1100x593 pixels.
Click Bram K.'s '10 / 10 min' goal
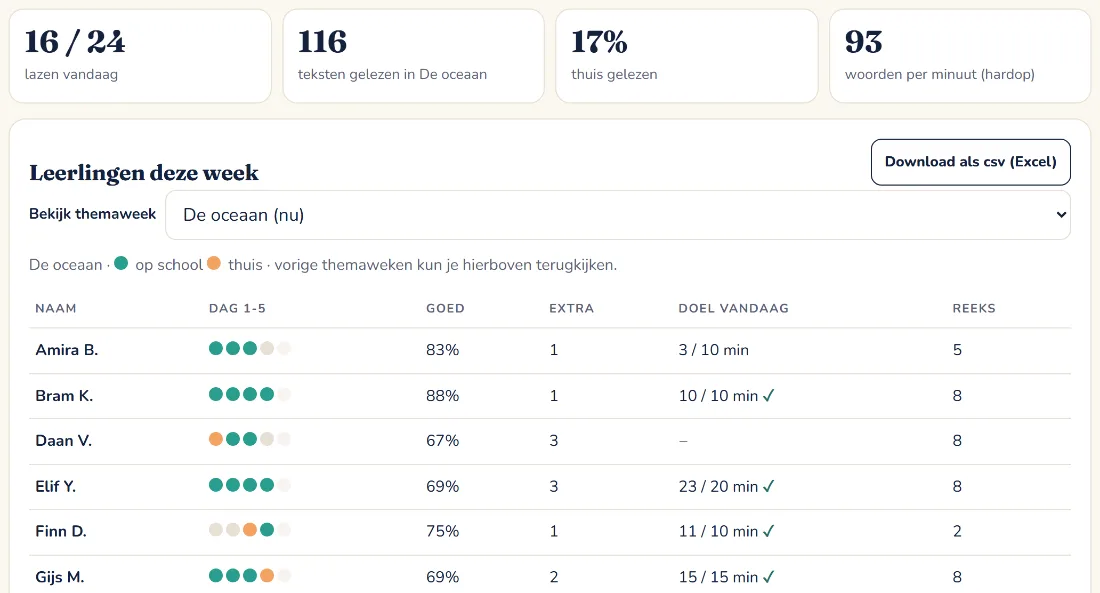[x=718, y=396]
